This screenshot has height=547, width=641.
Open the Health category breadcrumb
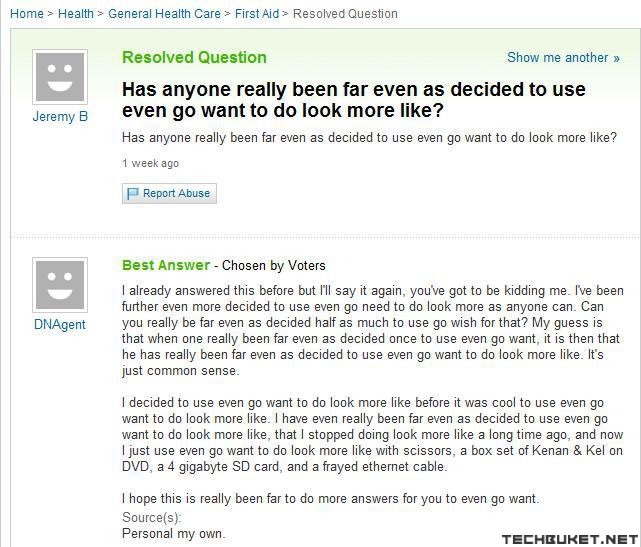tap(76, 14)
